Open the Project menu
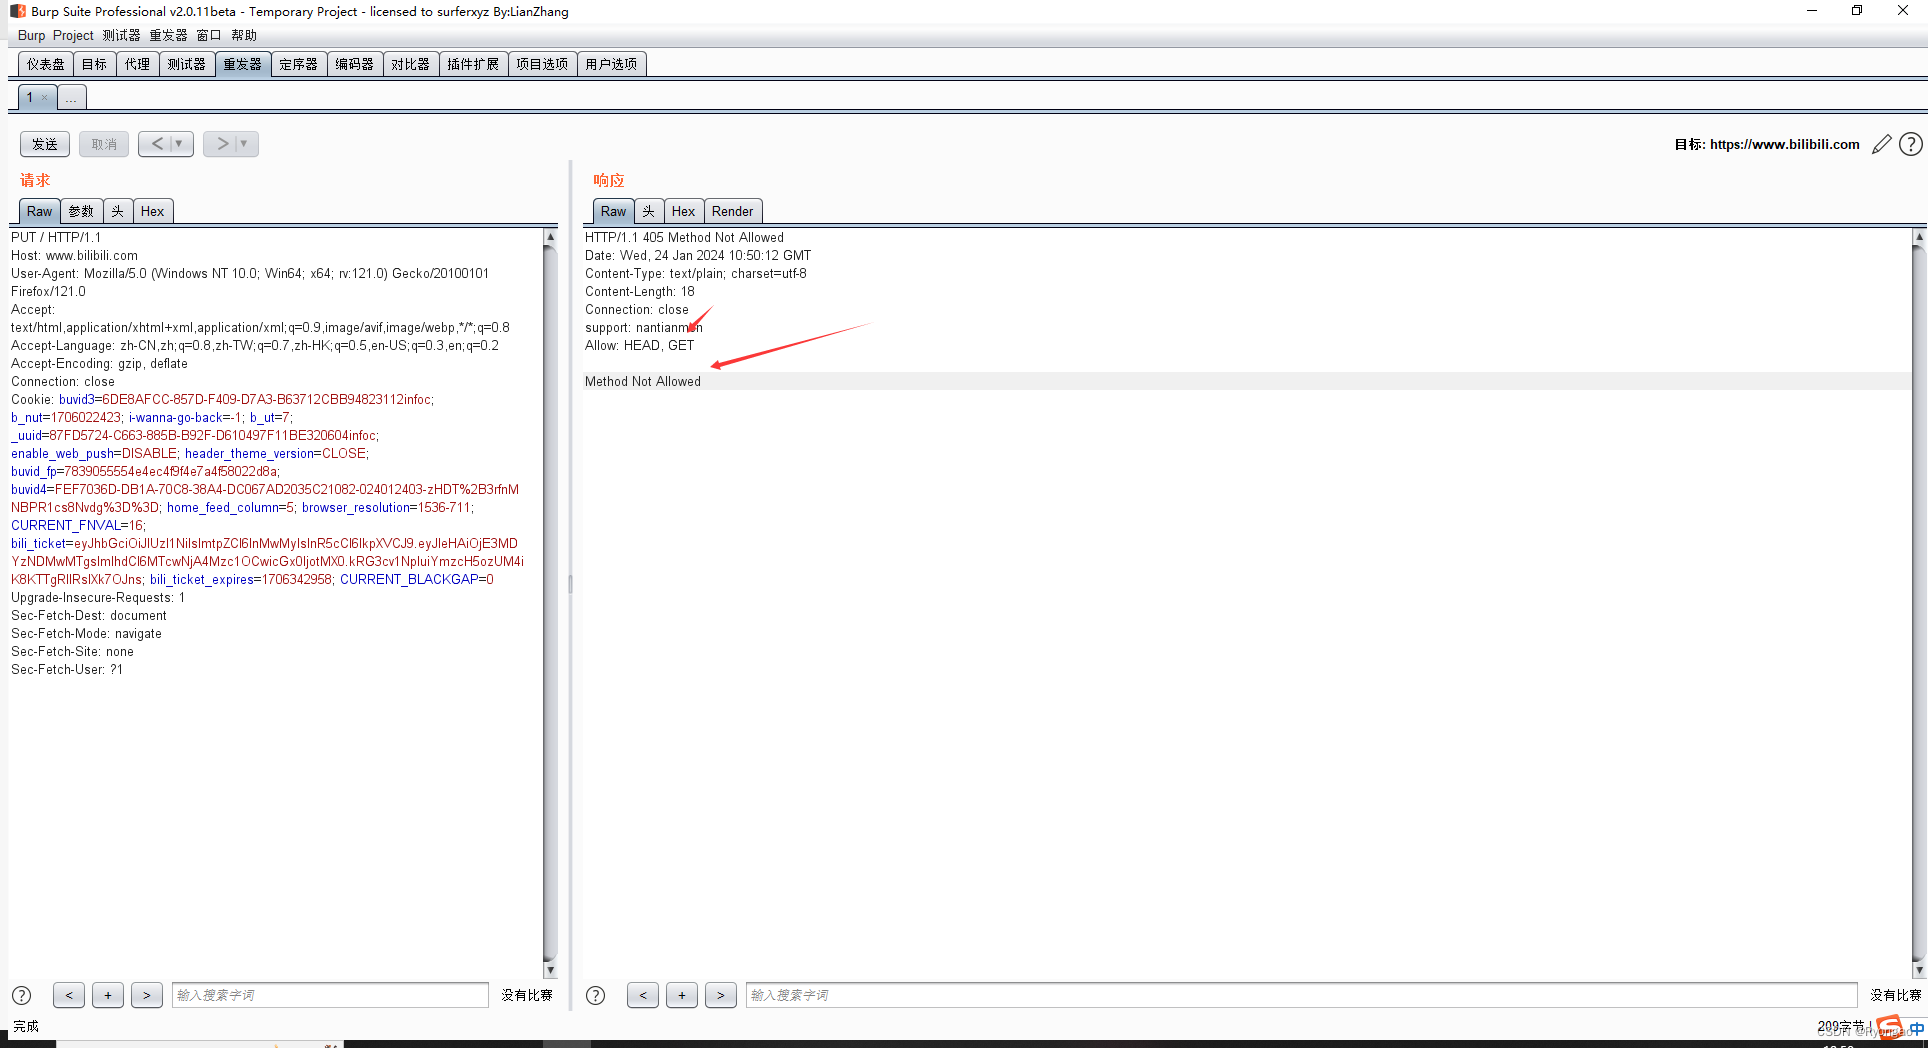Viewport: 1928px width, 1048px height. [x=73, y=35]
